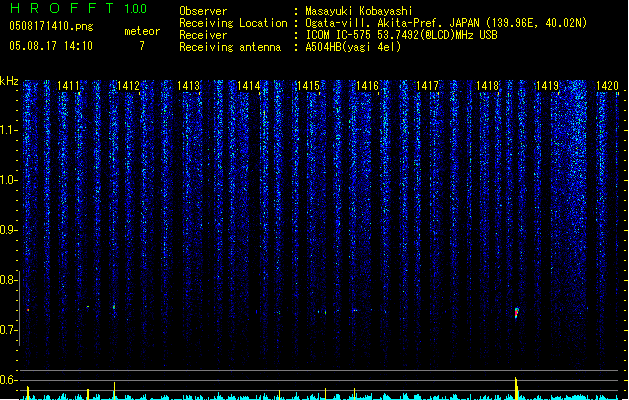Click the 1419 time marker
Viewport: 629px width, 400px height.
(548, 86)
